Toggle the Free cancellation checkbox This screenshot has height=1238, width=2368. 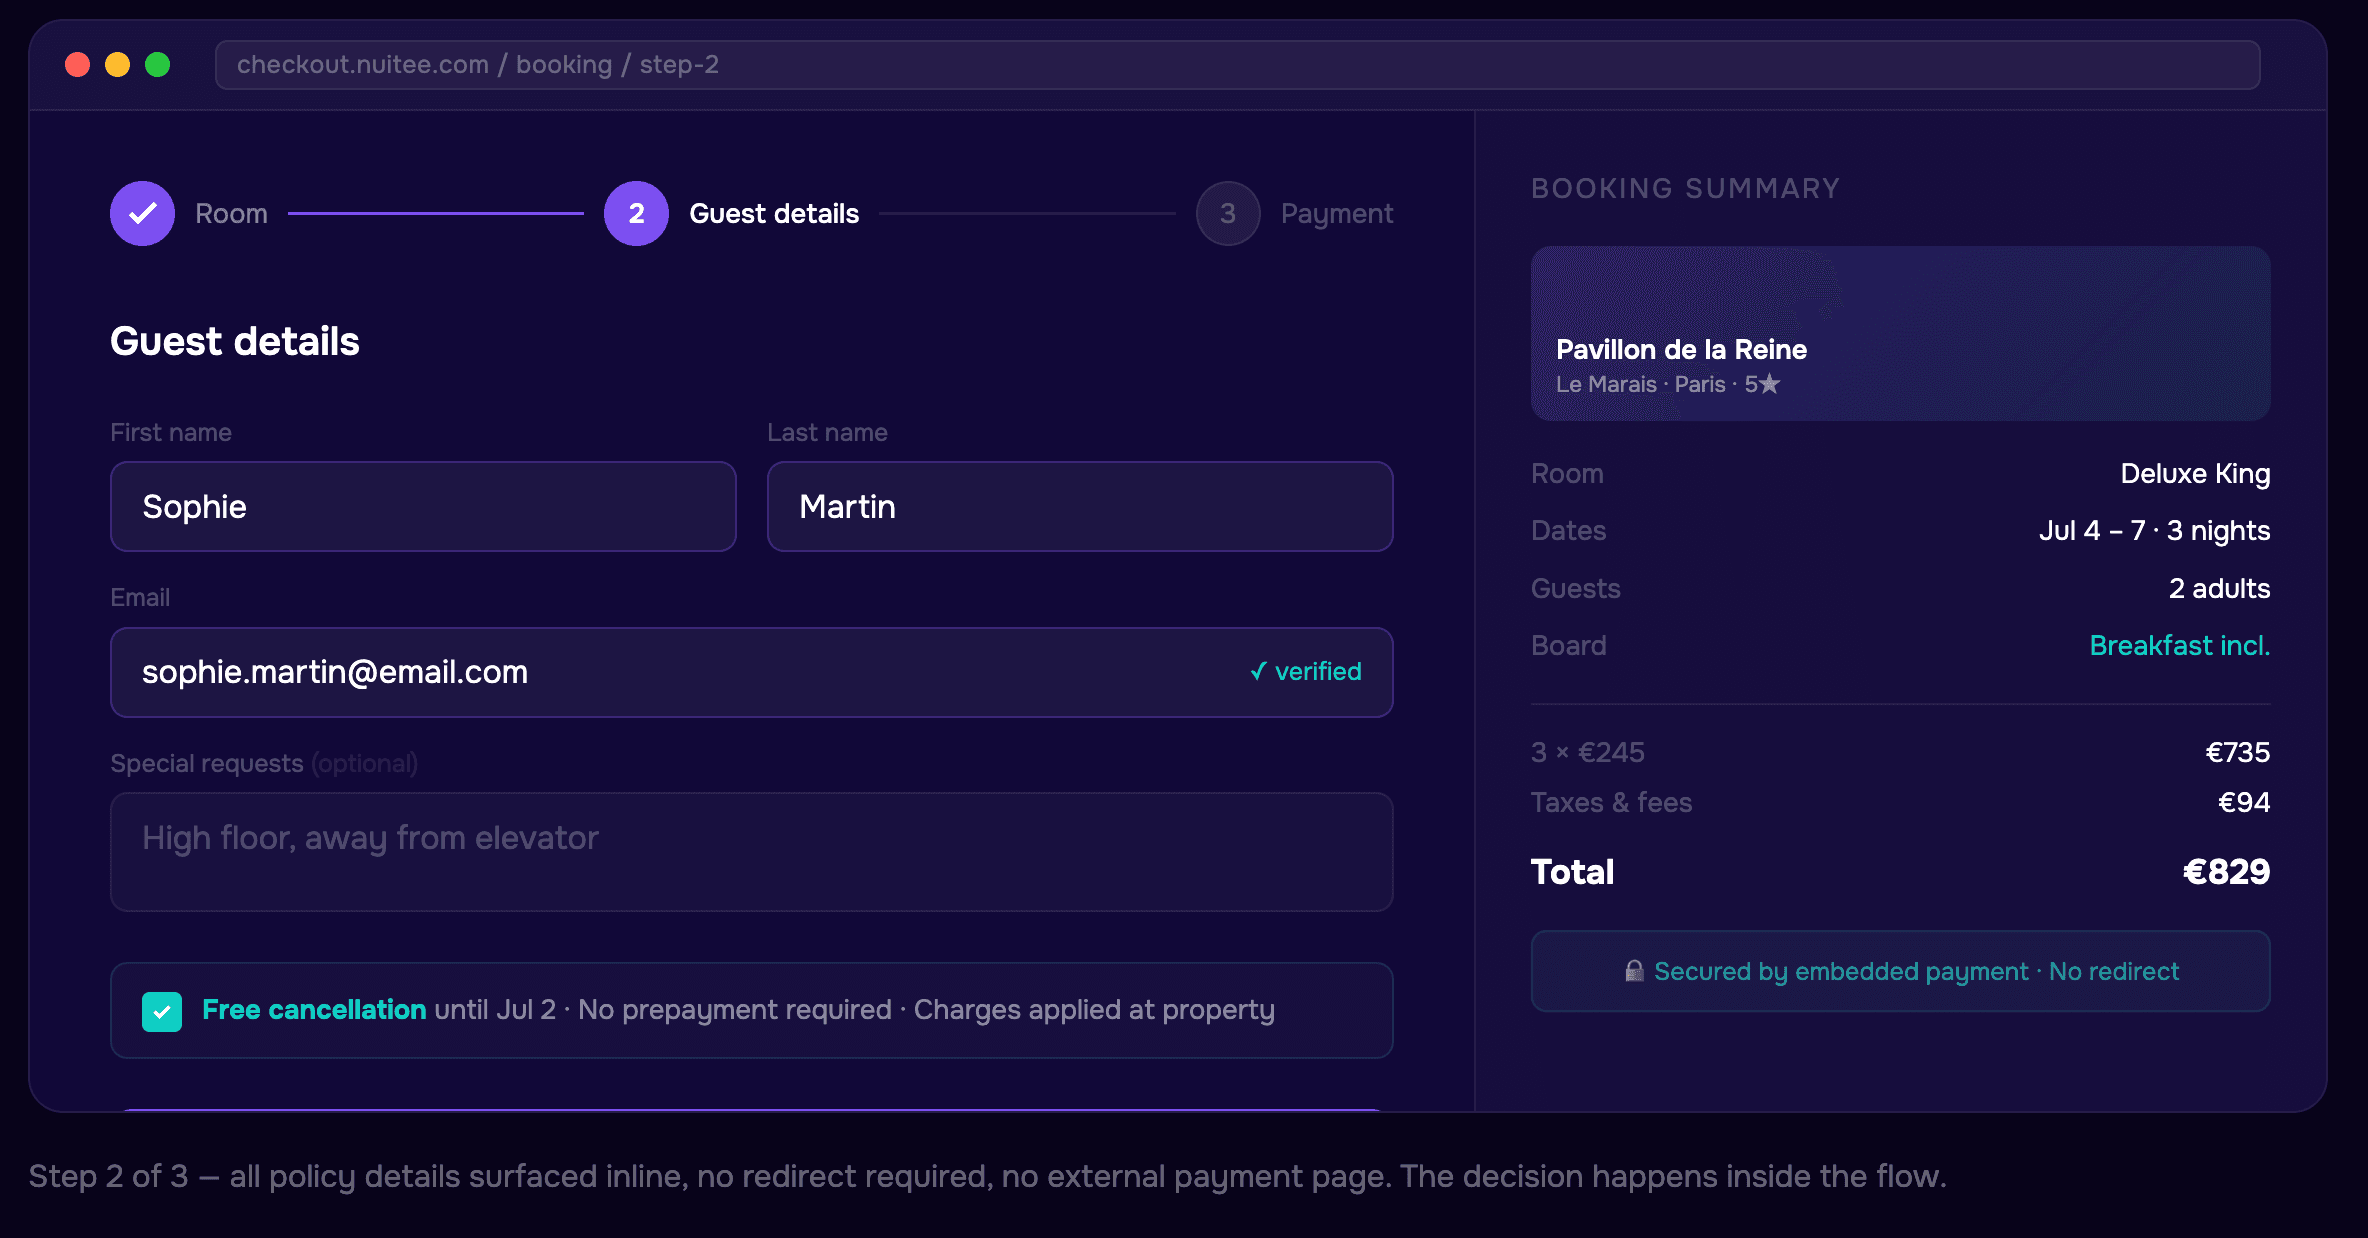click(162, 1011)
